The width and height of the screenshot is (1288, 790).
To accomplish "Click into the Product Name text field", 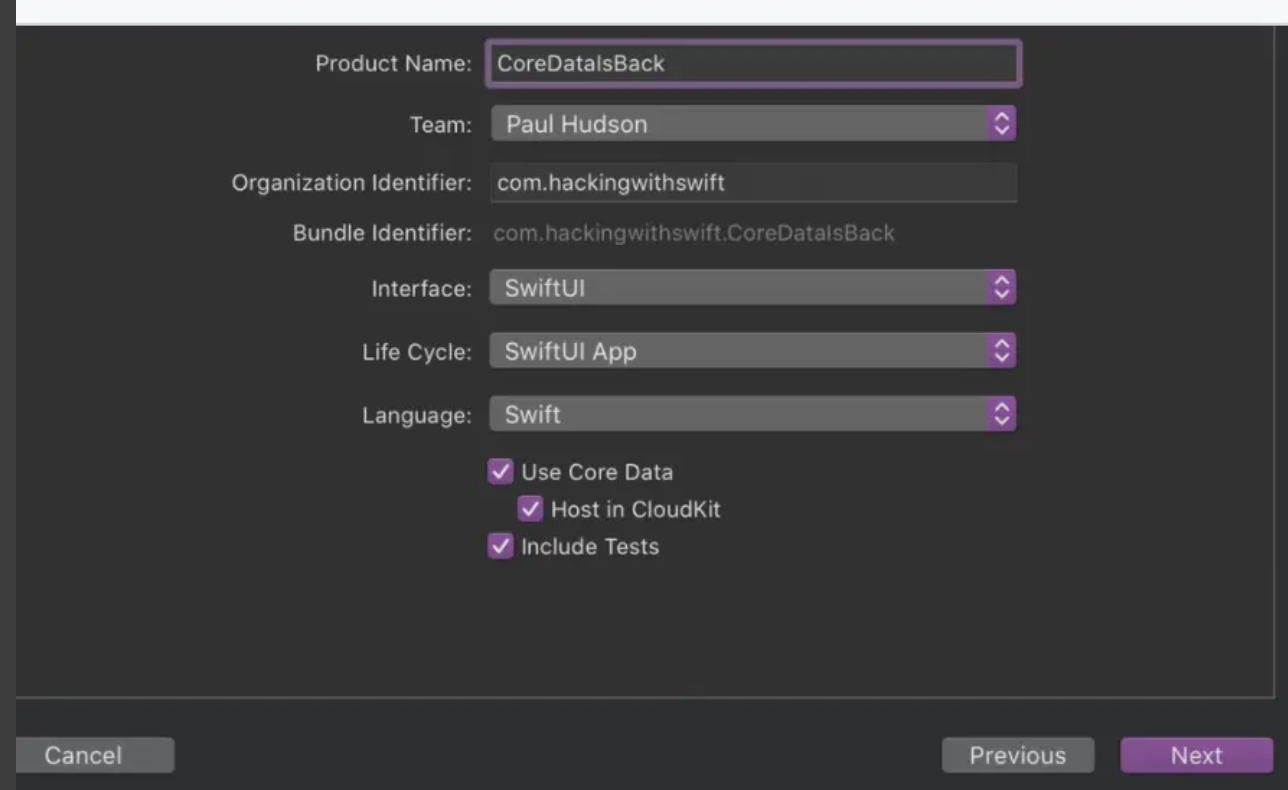I will pyautogui.click(x=753, y=64).
